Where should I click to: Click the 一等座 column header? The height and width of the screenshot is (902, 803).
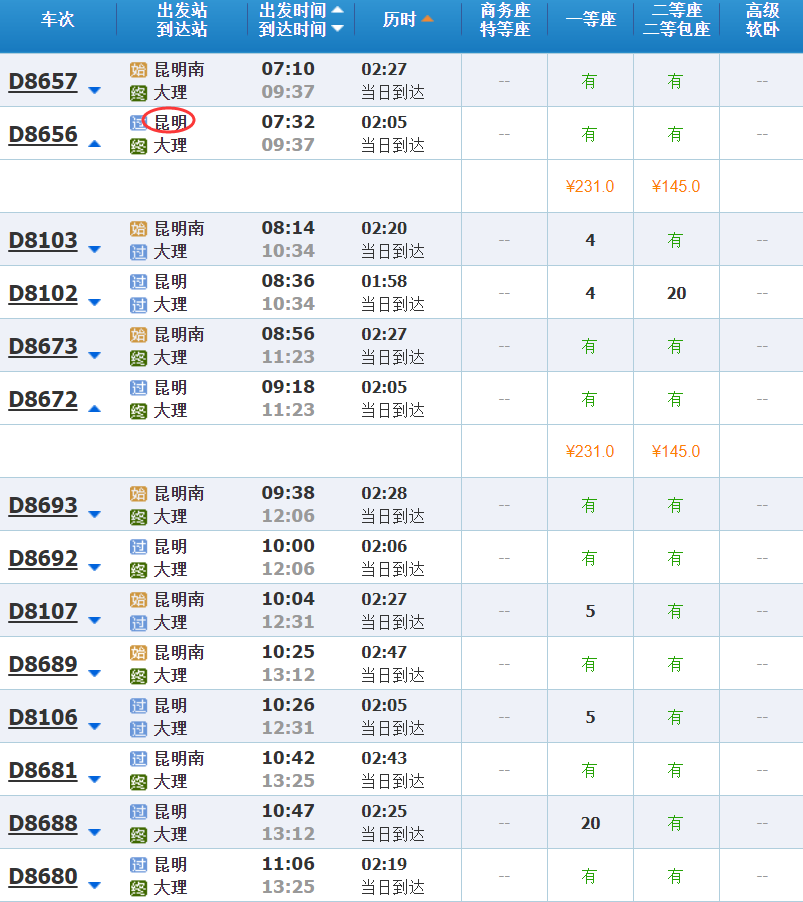point(590,20)
